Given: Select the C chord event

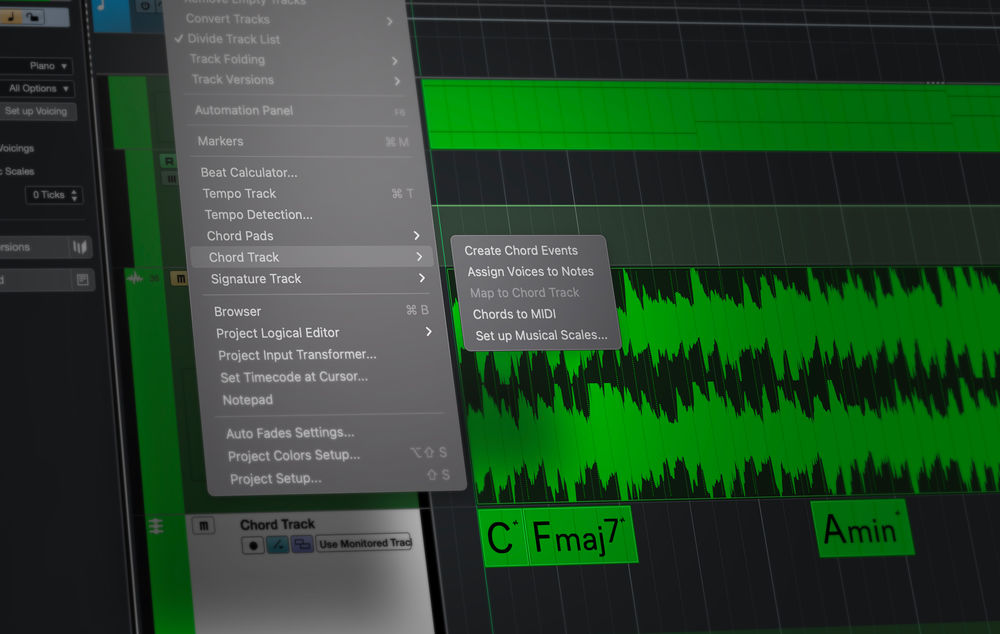Looking at the screenshot, I should [x=503, y=537].
